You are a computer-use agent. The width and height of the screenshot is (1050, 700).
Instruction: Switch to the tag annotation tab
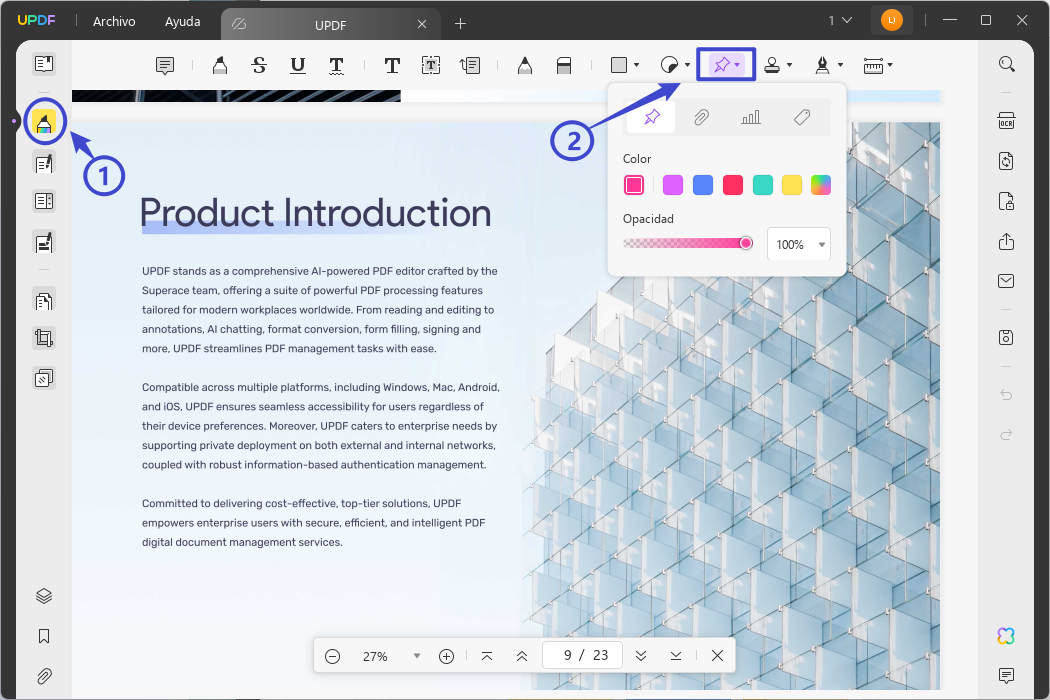click(801, 116)
